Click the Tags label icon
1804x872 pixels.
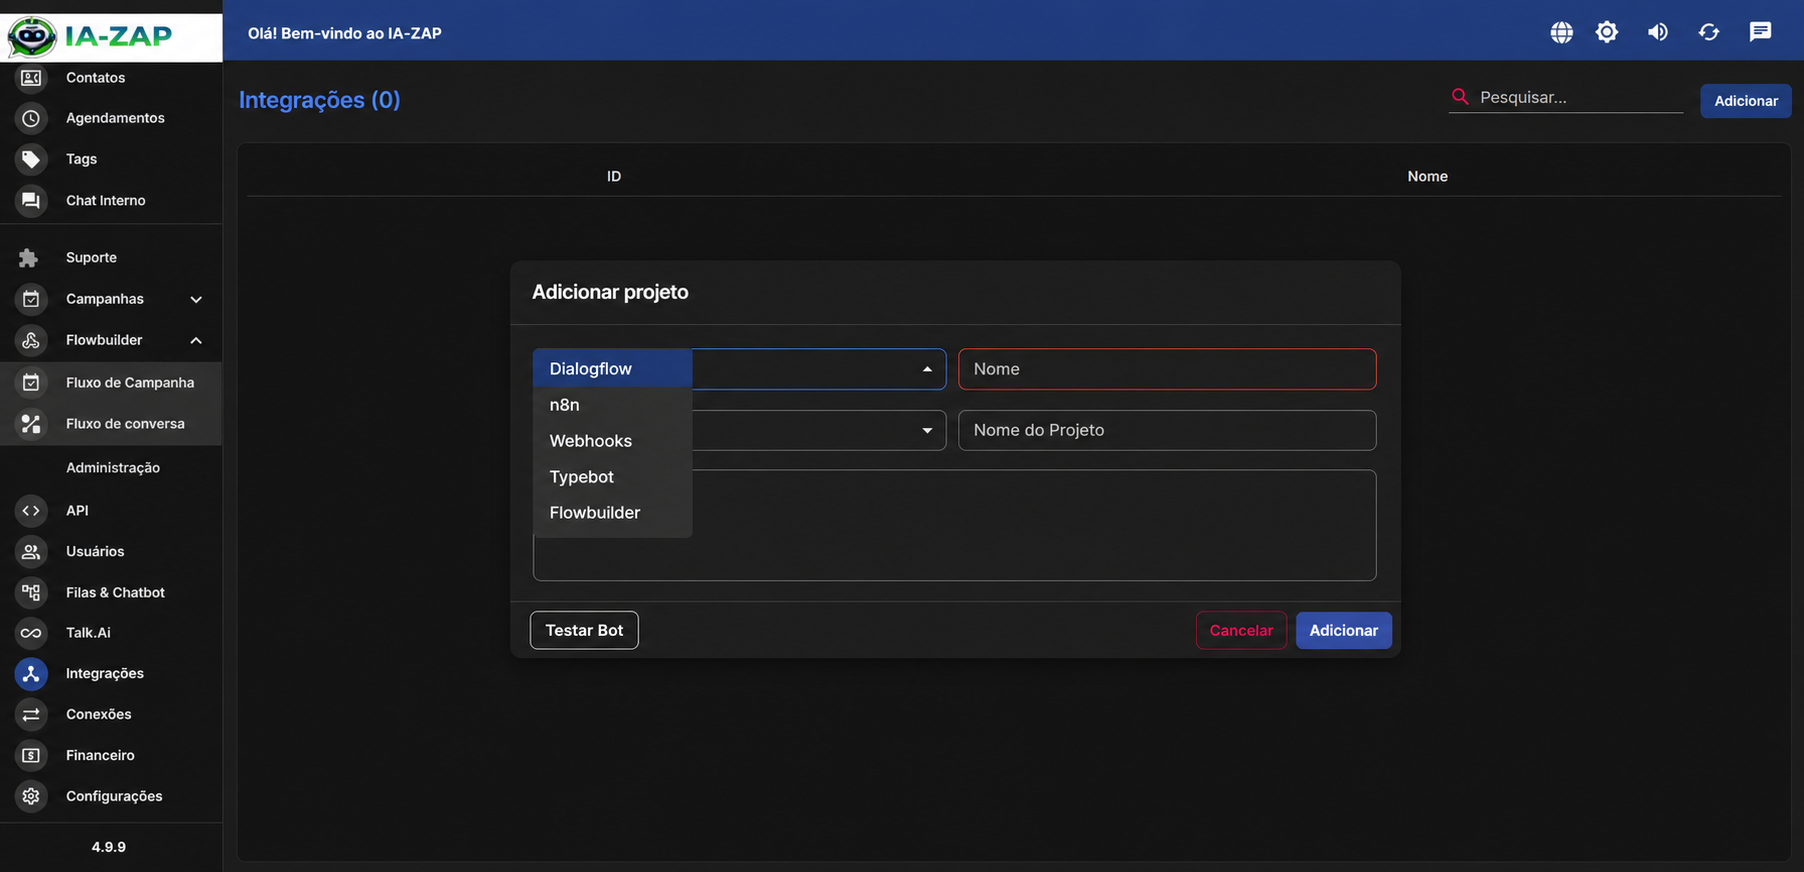tap(31, 159)
